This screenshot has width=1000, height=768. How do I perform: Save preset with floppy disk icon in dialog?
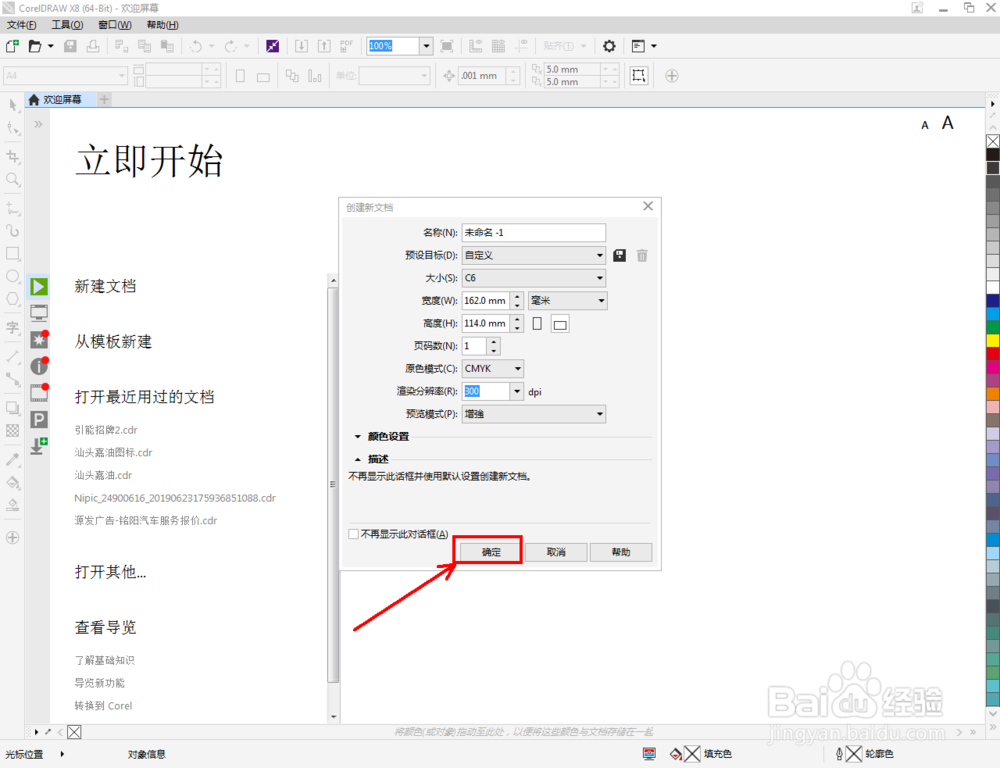(x=619, y=256)
